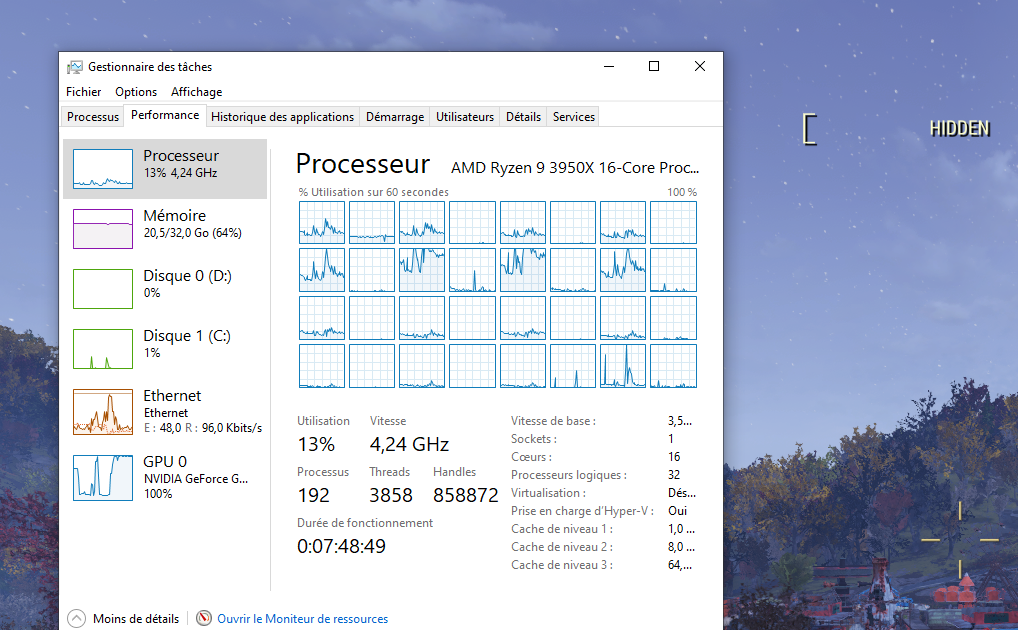
Task: Click the '% Utilisation sur 60 secondes' label
Action: pyautogui.click(x=373, y=192)
